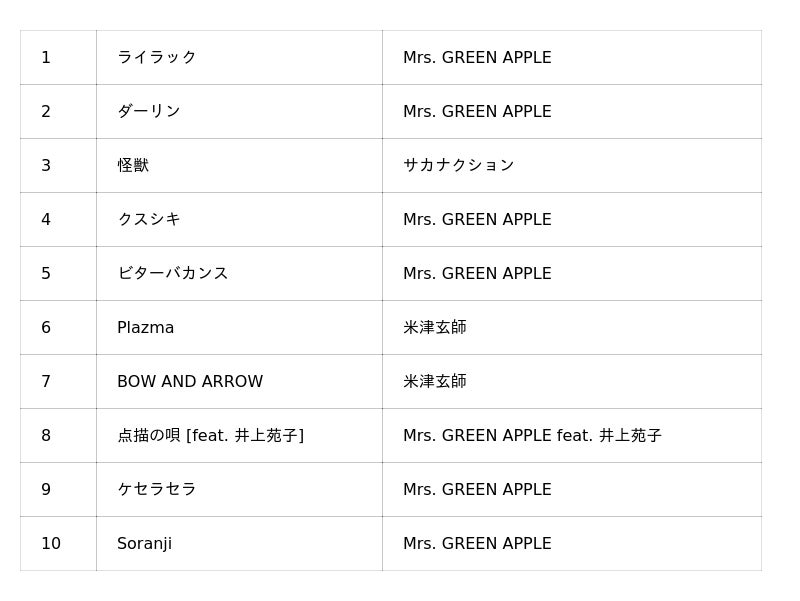Click the Plazma song title

point(145,328)
